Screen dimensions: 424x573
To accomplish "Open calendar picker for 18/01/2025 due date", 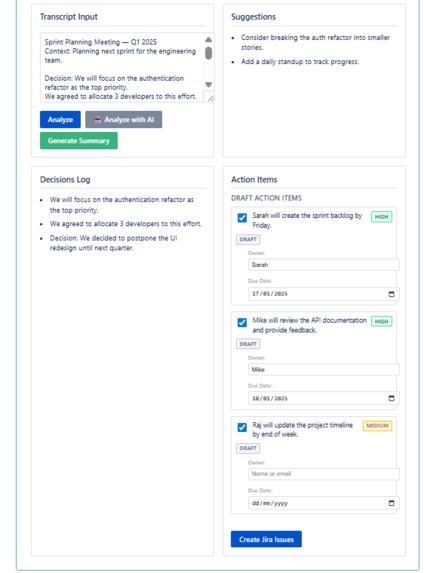I will coord(391,398).
